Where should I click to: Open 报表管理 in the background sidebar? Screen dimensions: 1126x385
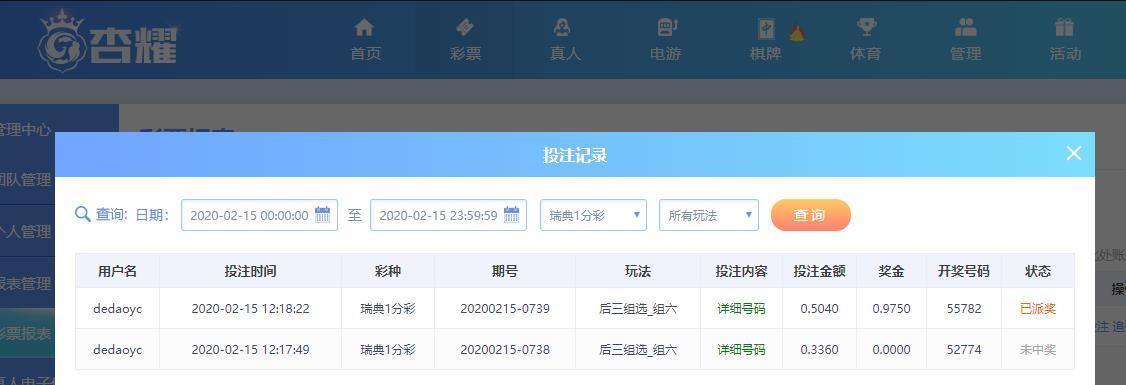pos(26,283)
